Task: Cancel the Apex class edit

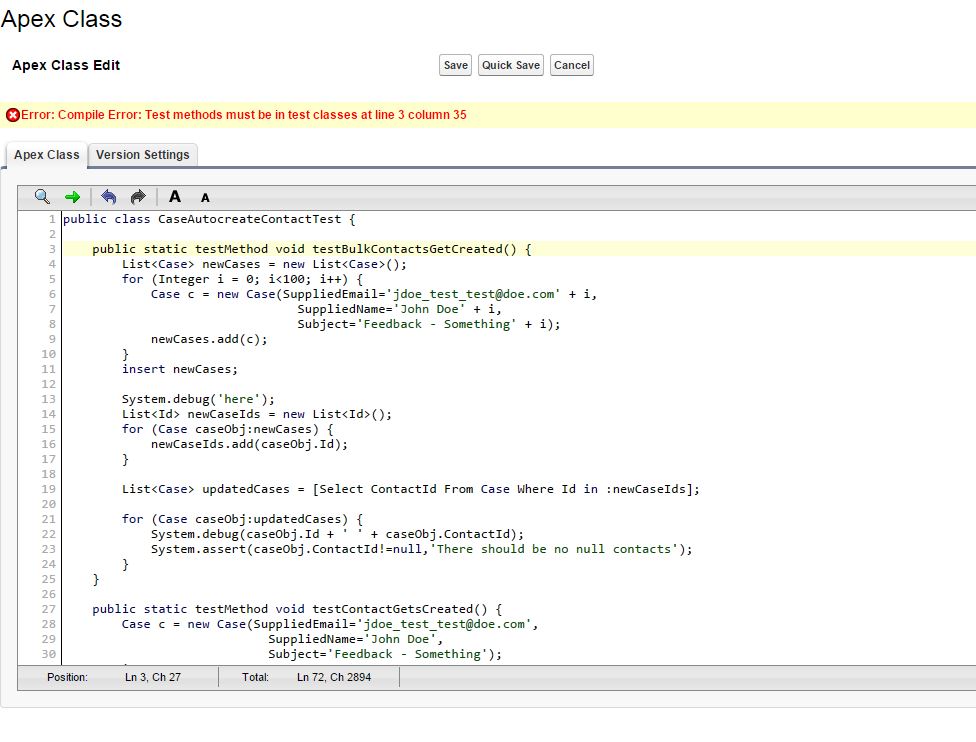Action: pos(571,65)
